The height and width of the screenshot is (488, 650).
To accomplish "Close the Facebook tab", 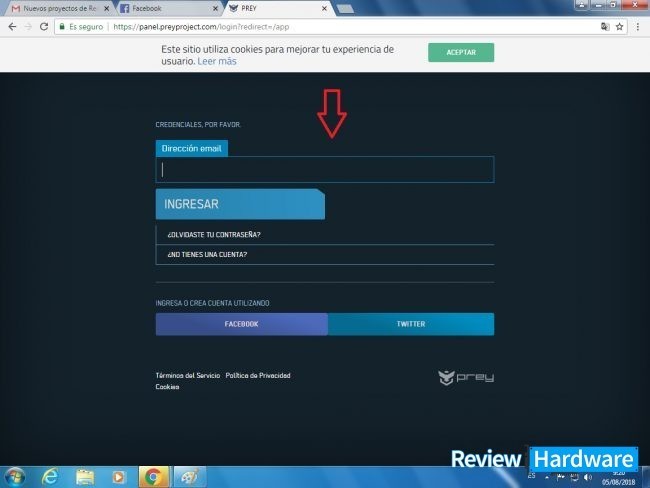I will tap(216, 8).
